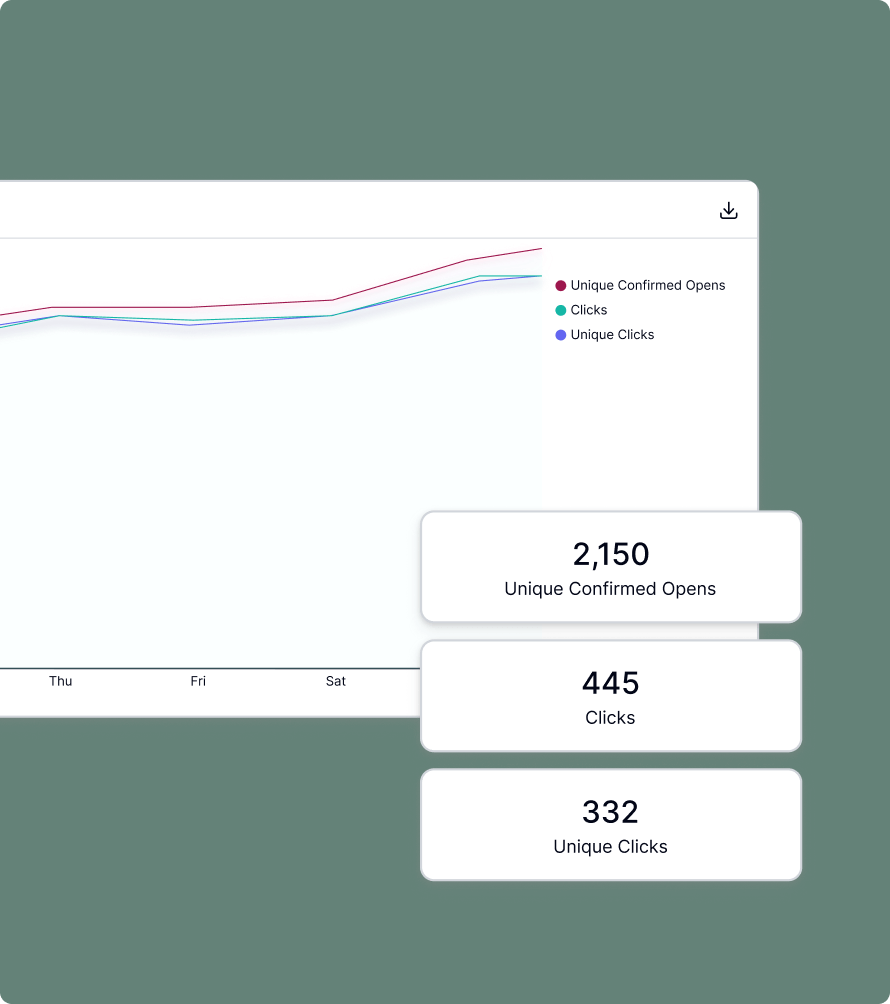Click the download icon on the chart
Image resolution: width=890 pixels, height=1004 pixels.
tap(729, 210)
